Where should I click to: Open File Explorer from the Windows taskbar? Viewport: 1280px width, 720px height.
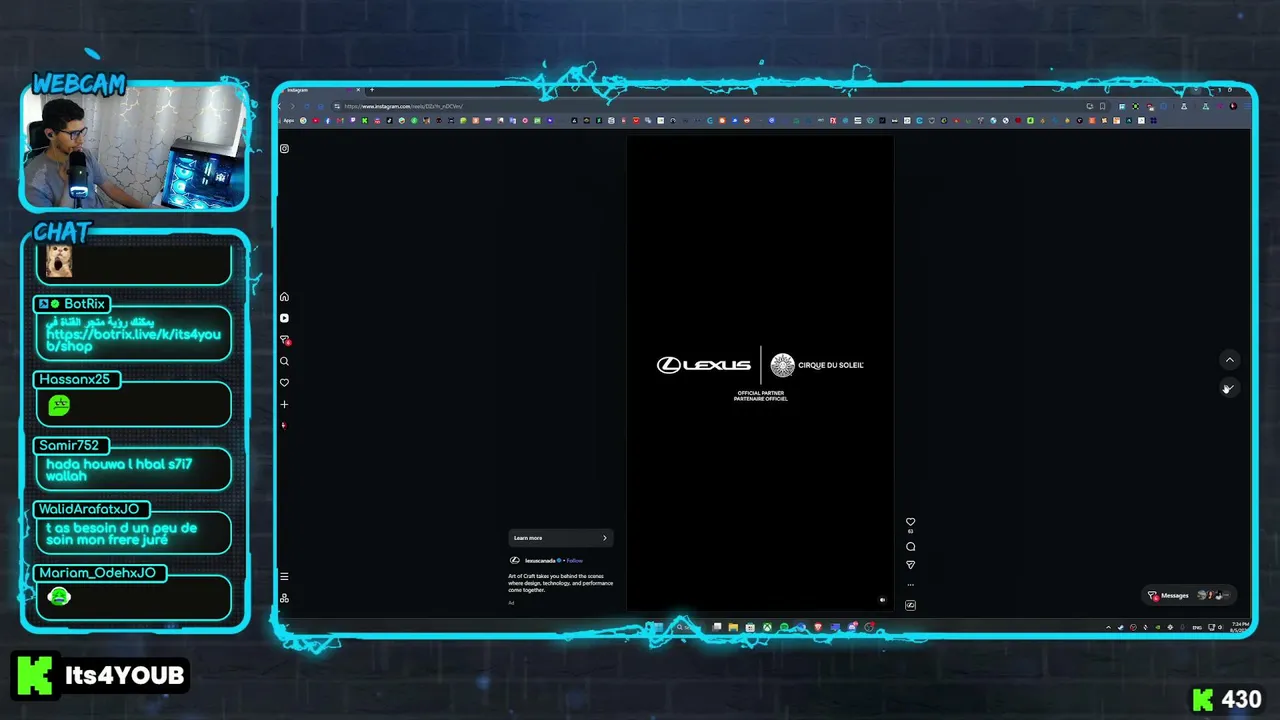pyautogui.click(x=733, y=628)
